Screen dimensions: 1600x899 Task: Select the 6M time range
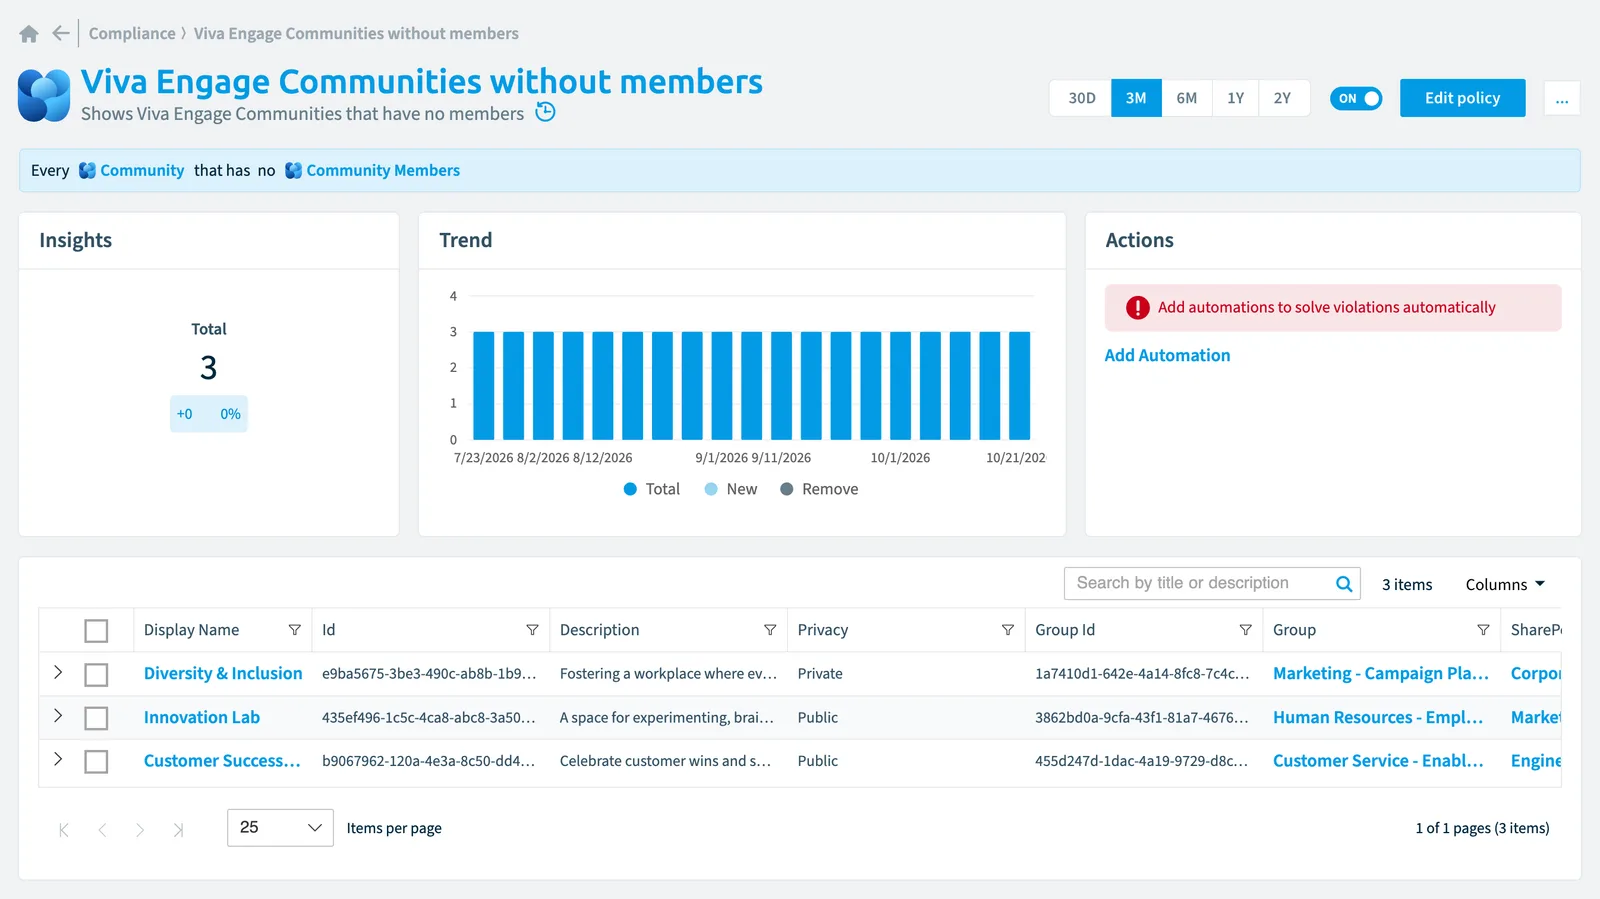[1187, 98]
